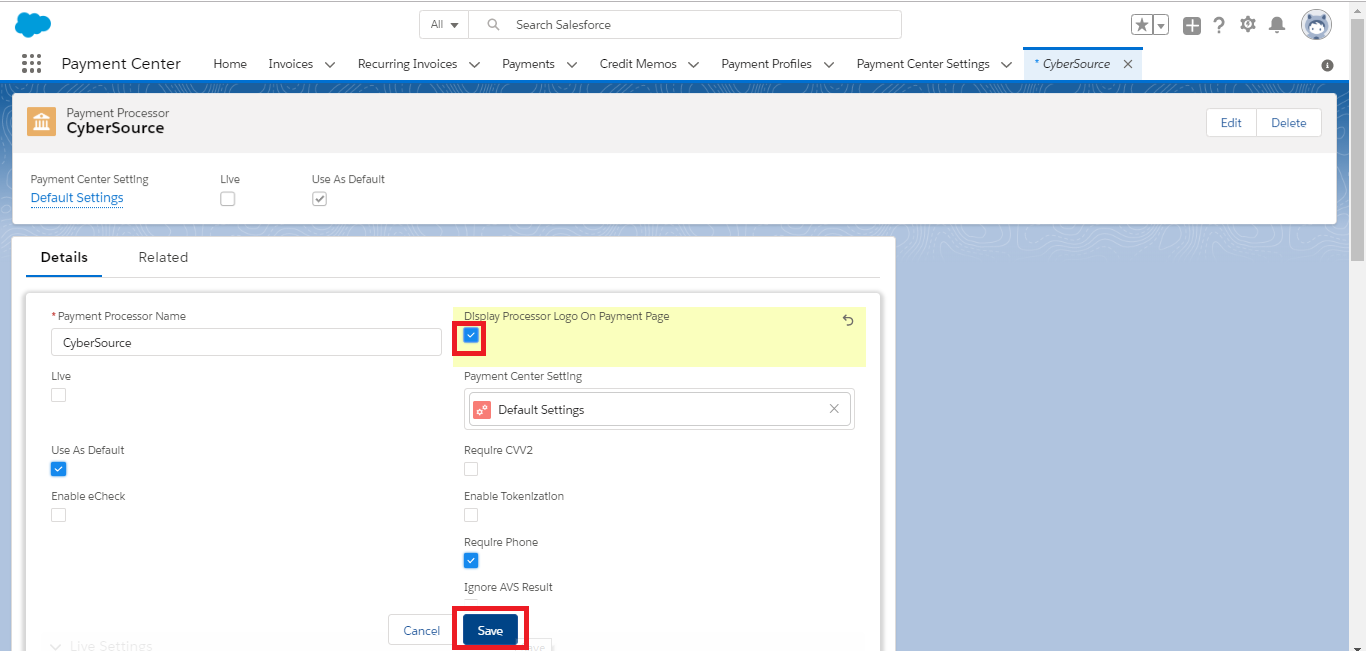Open the Favorites star icon

click(1142, 26)
